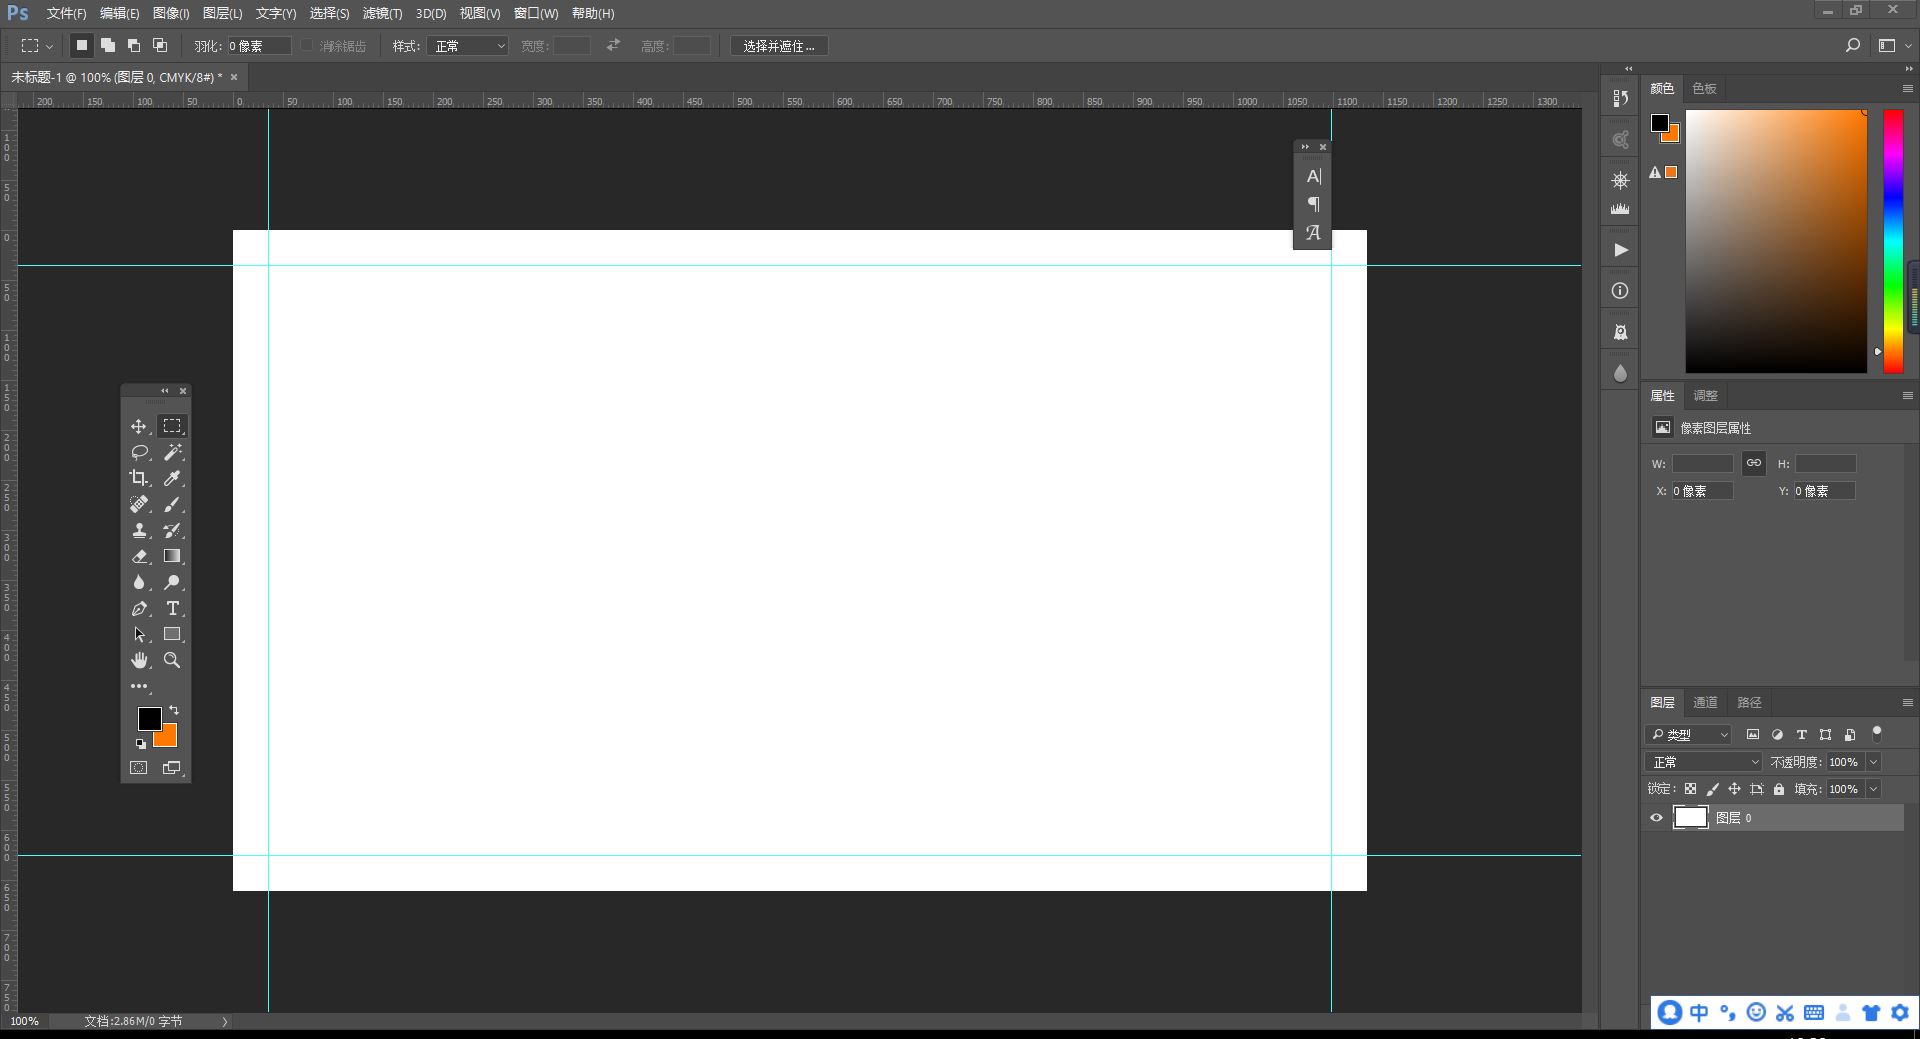Select the Eyedropper tool
Screen dimensions: 1920x1039
coord(172,479)
